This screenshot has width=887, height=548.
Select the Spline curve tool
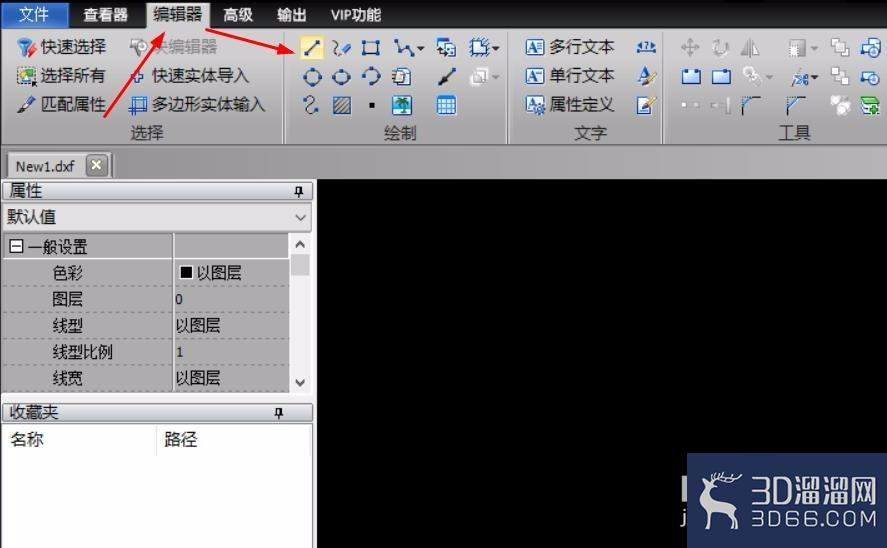click(311, 105)
